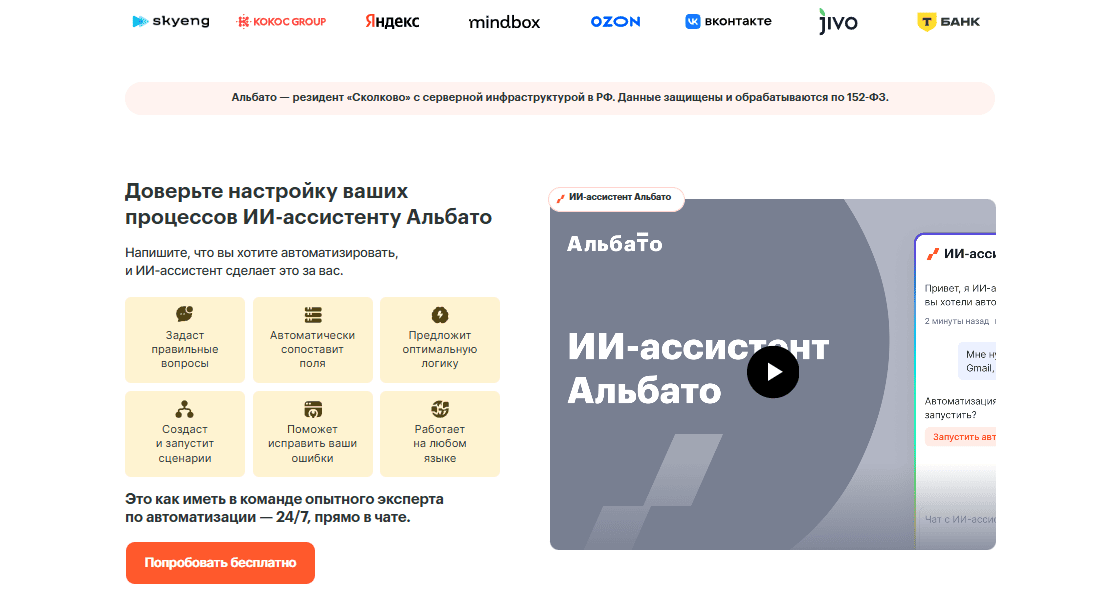The height and width of the screenshot is (600, 1100).
Task: Click the Skolkovo resident notice banner
Action: coord(560,98)
